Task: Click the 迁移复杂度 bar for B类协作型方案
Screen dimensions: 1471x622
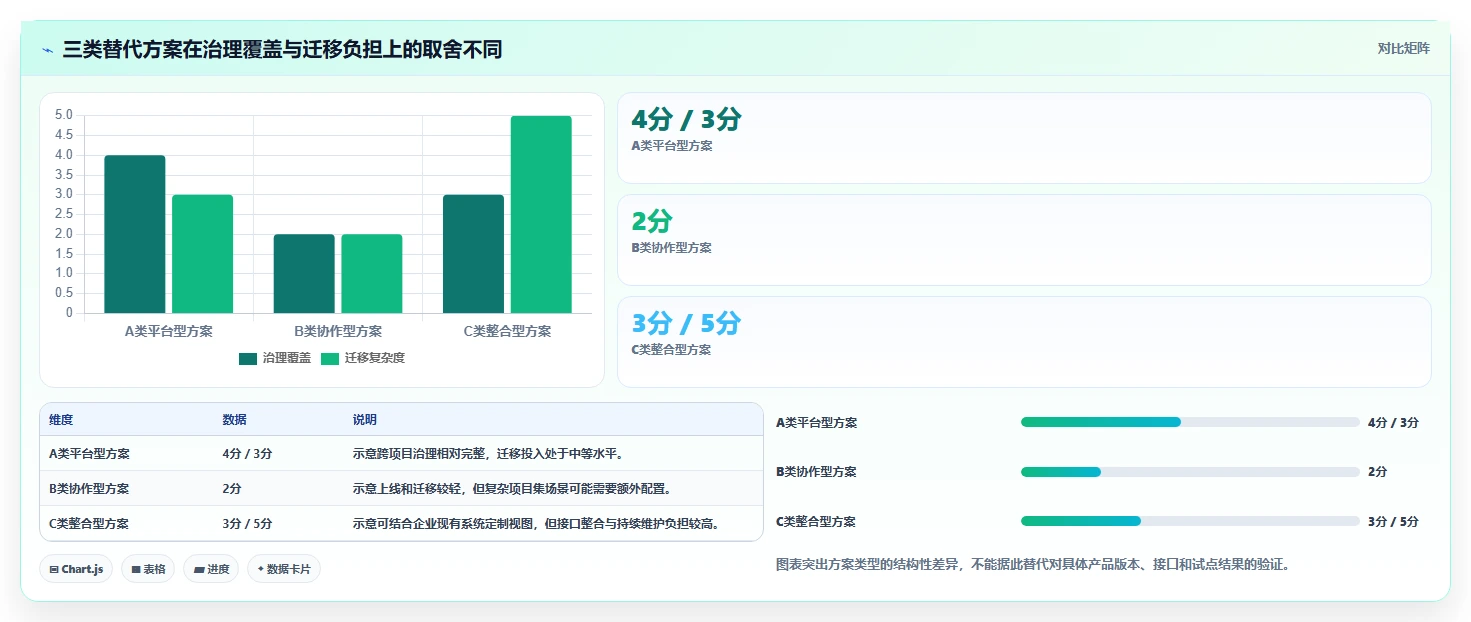Action: (x=372, y=274)
